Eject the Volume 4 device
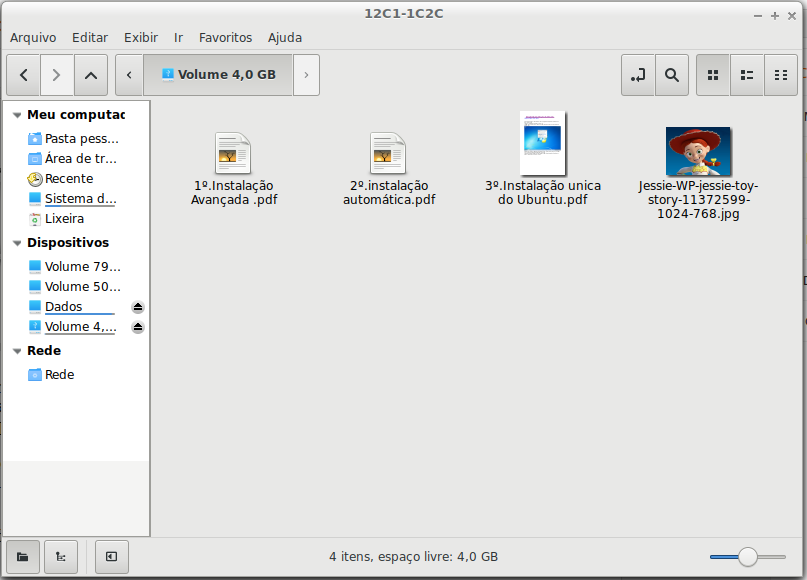 coord(137,327)
